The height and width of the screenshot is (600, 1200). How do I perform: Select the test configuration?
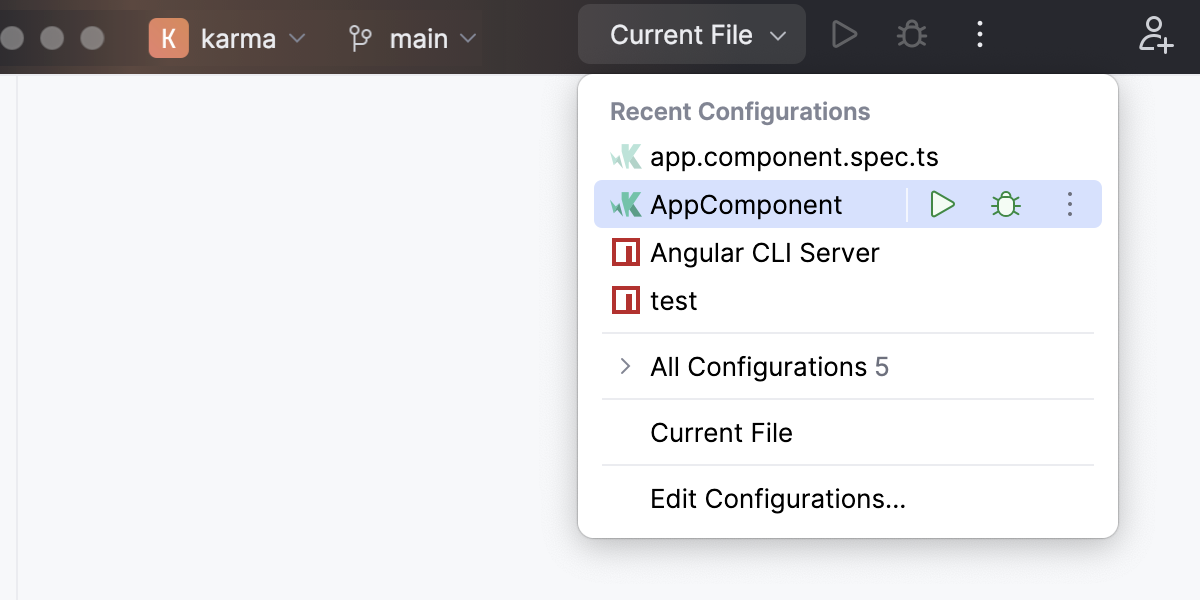point(674,300)
